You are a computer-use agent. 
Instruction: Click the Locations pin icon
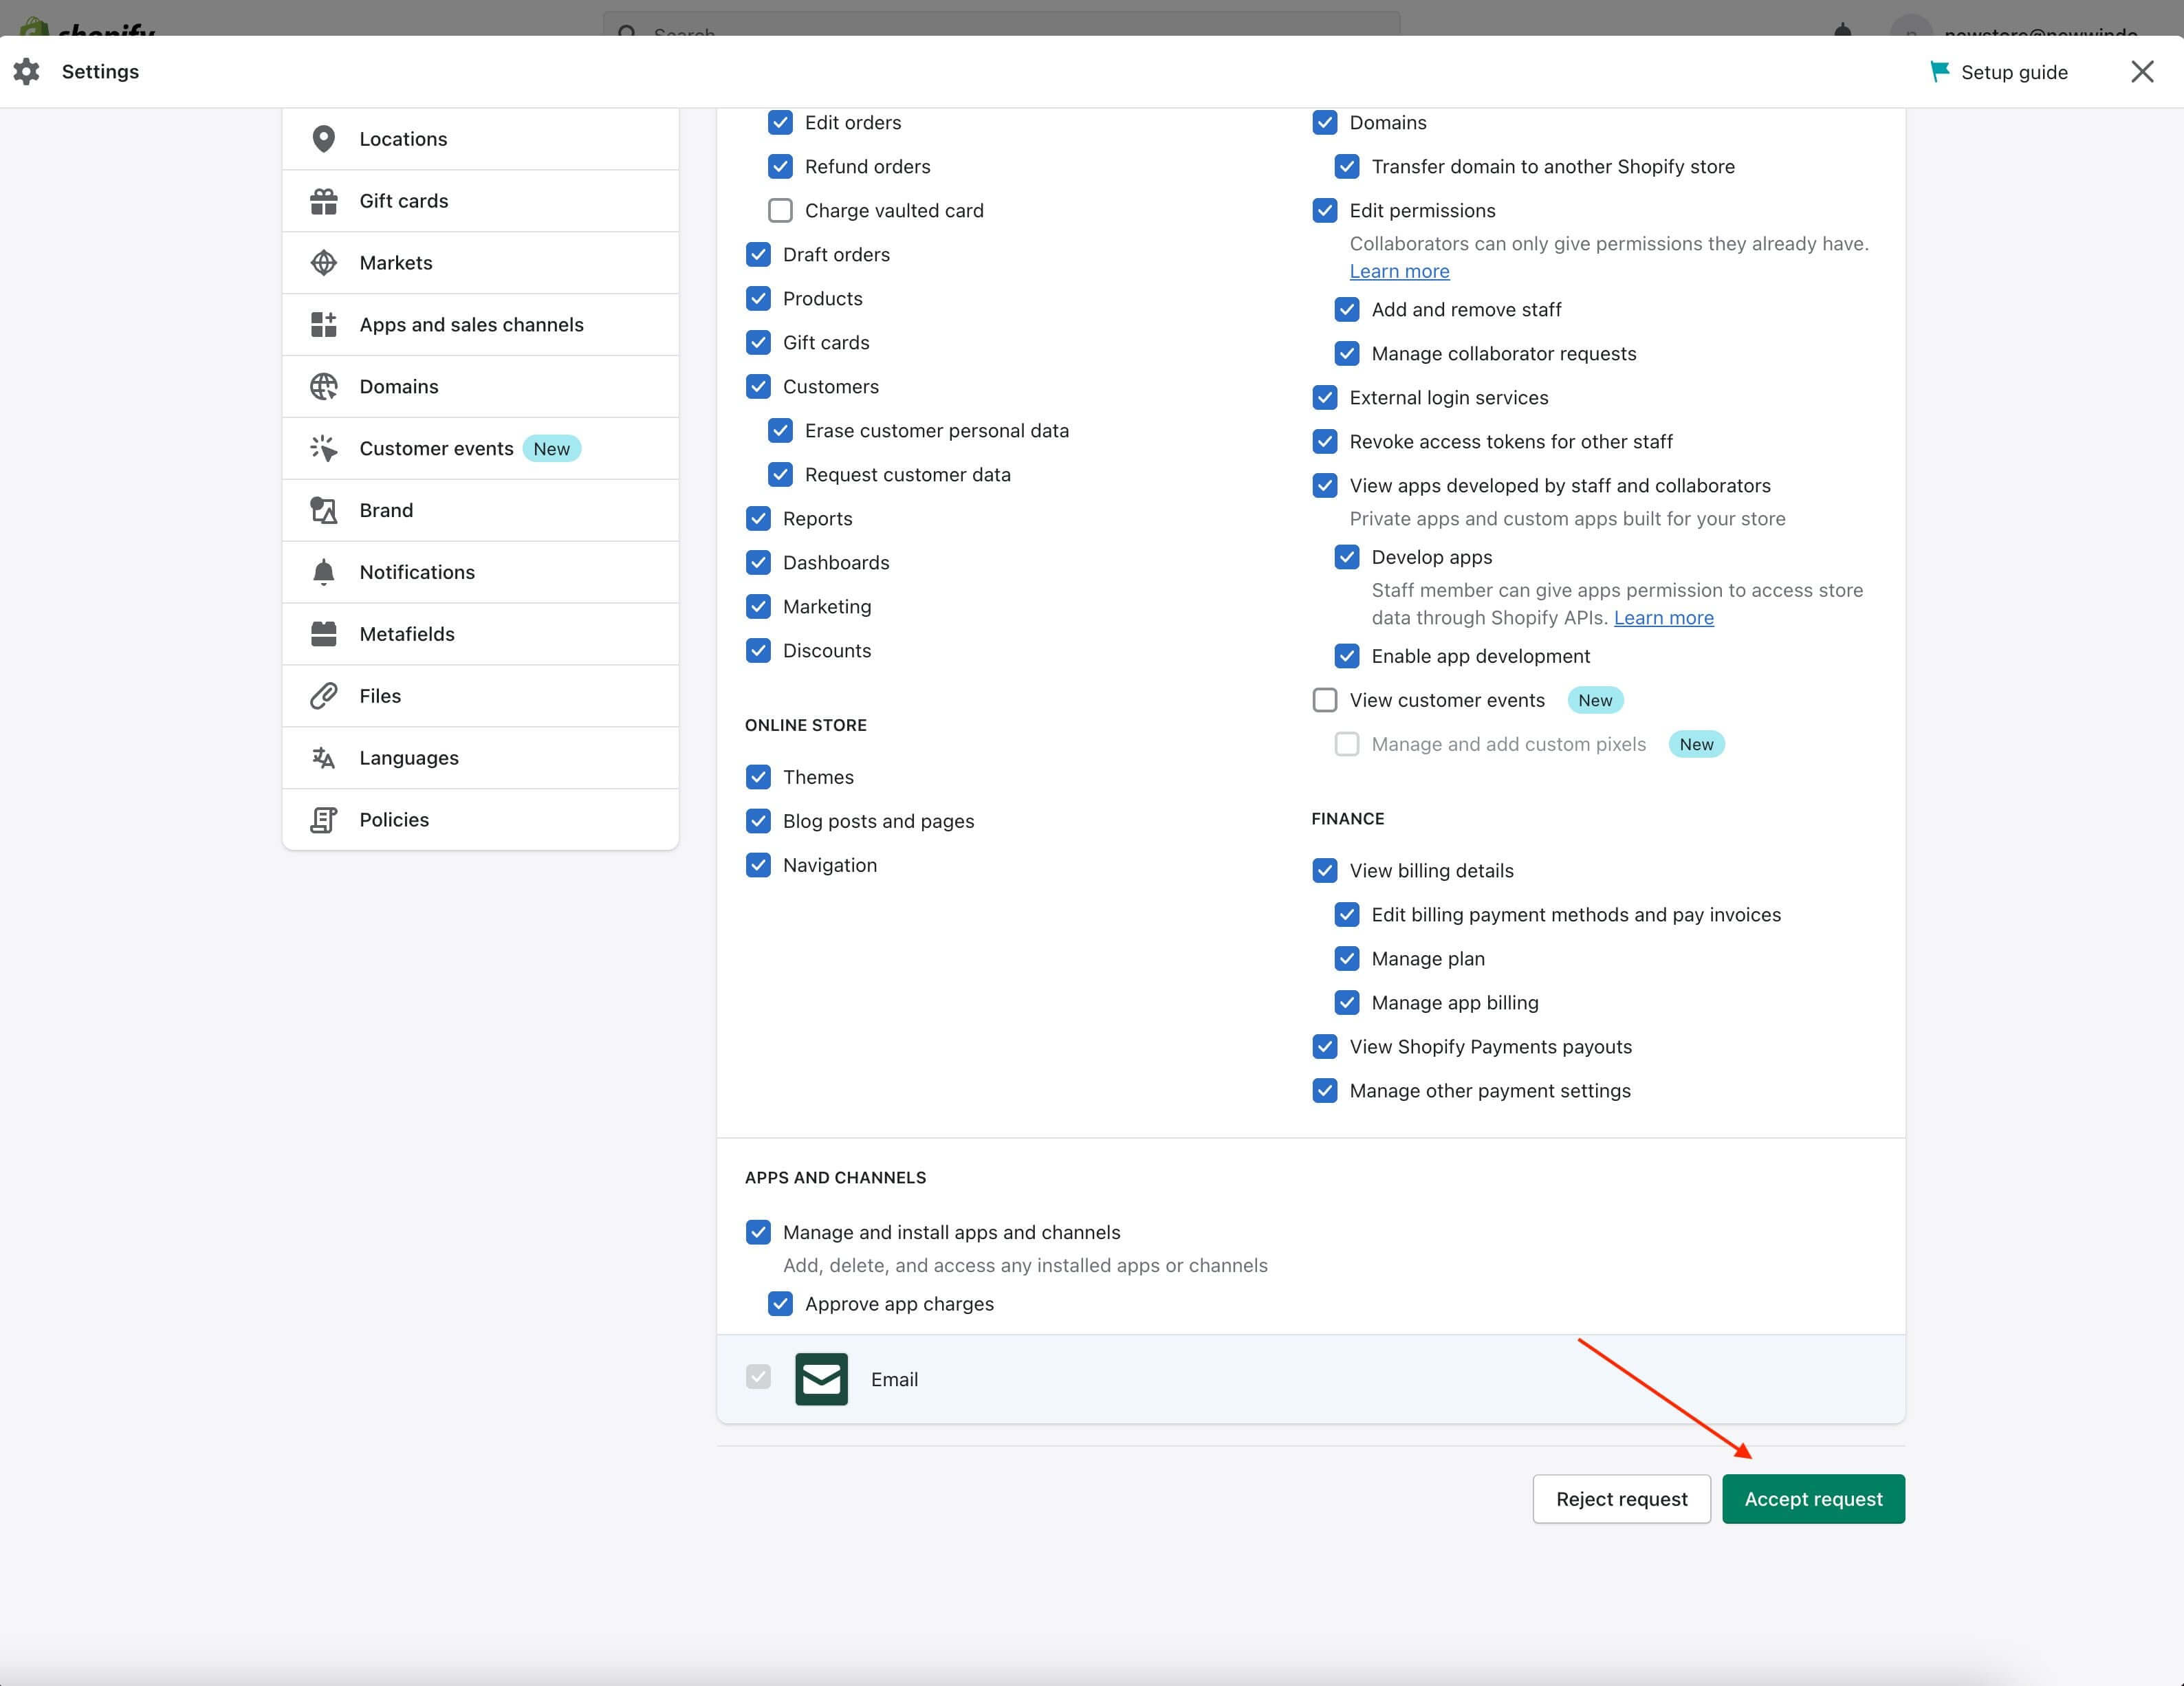click(323, 139)
